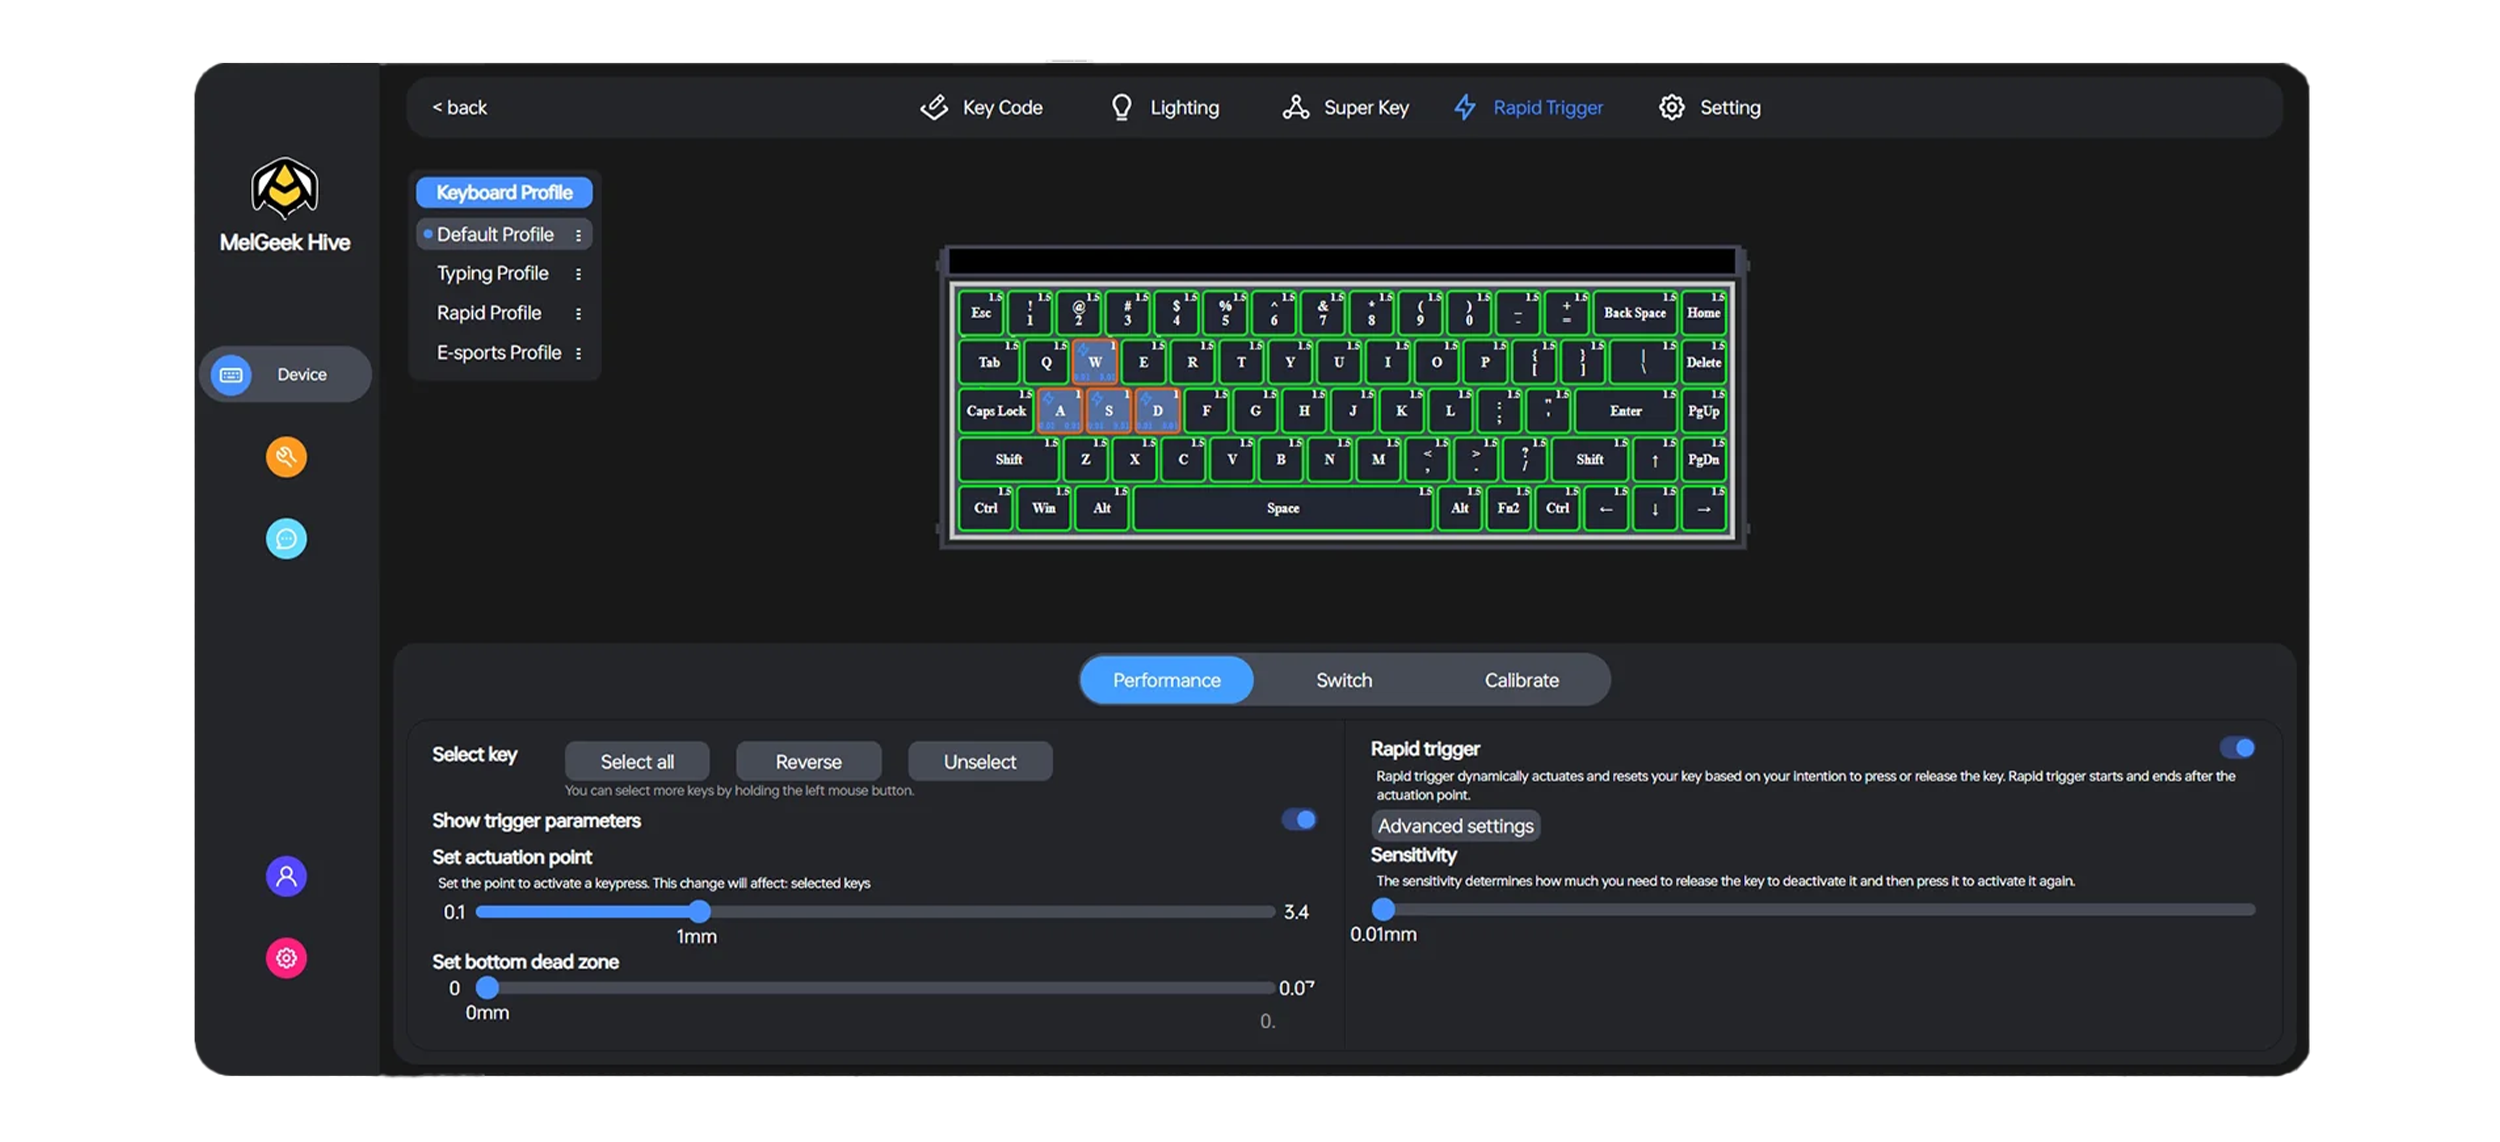The height and width of the screenshot is (1142, 2500).
Task: Select the Device keyboard icon in sidebar
Action: 232,375
